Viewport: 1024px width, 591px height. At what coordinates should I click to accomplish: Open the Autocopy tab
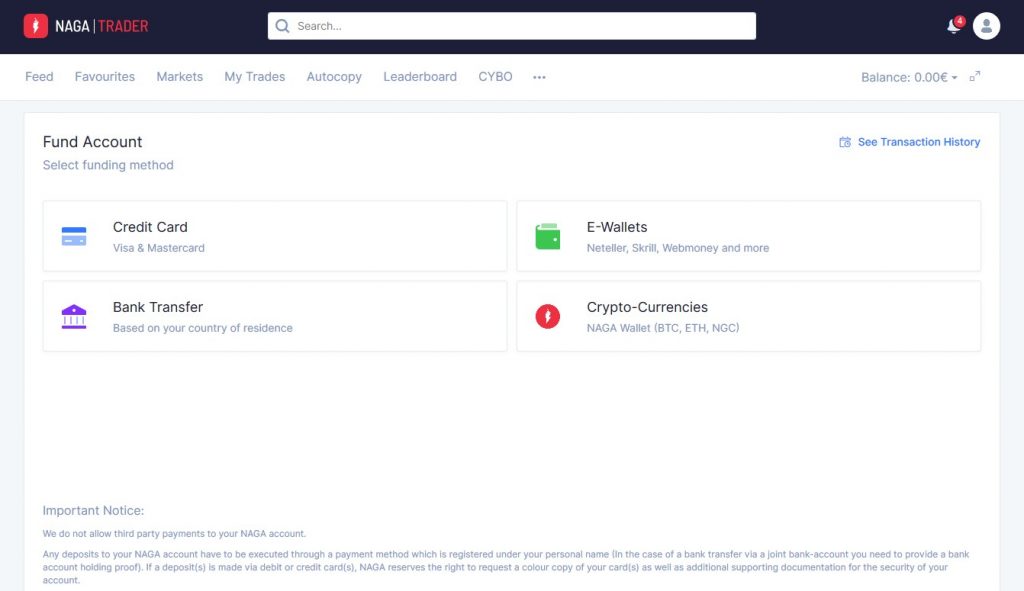(x=334, y=76)
